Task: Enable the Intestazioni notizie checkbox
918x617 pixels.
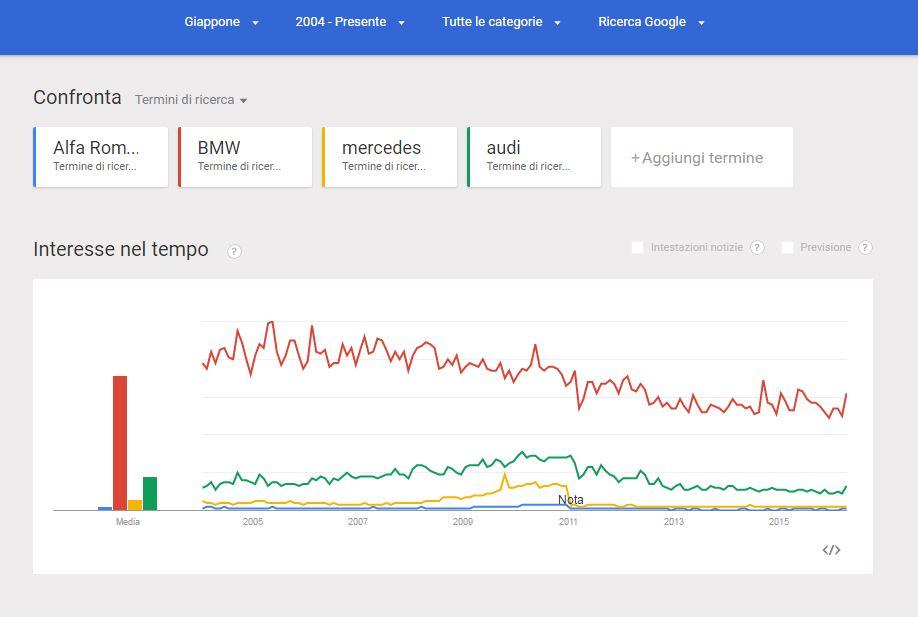Action: pos(638,248)
